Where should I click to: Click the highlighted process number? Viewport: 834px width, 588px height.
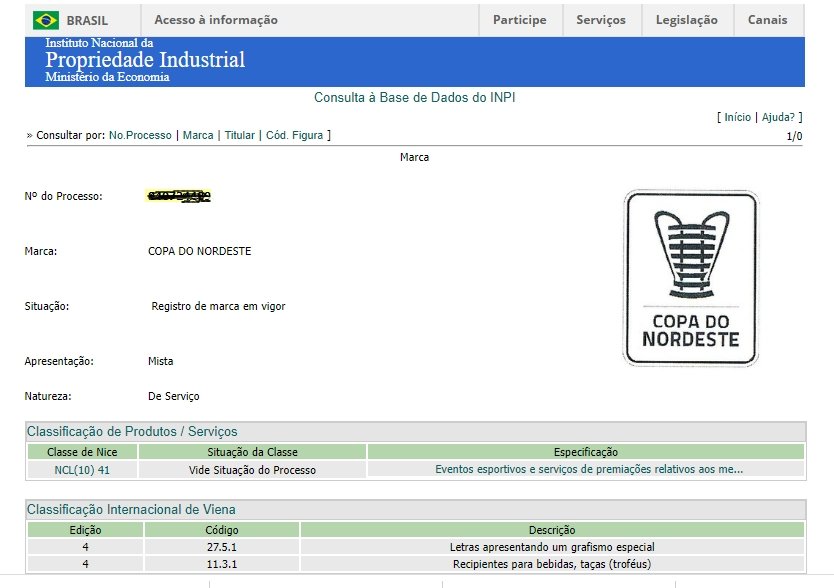tap(179, 196)
